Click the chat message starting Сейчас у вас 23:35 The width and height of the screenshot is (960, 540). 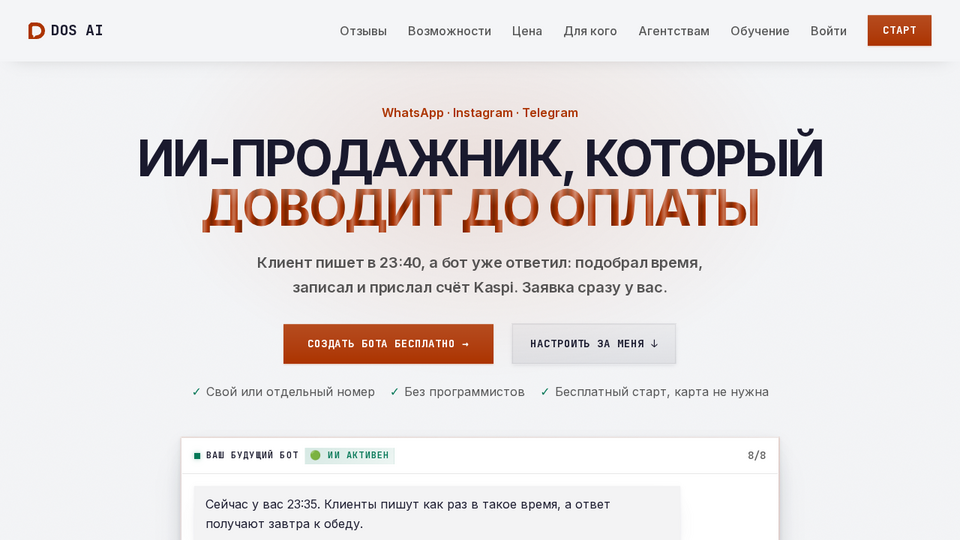point(437,514)
